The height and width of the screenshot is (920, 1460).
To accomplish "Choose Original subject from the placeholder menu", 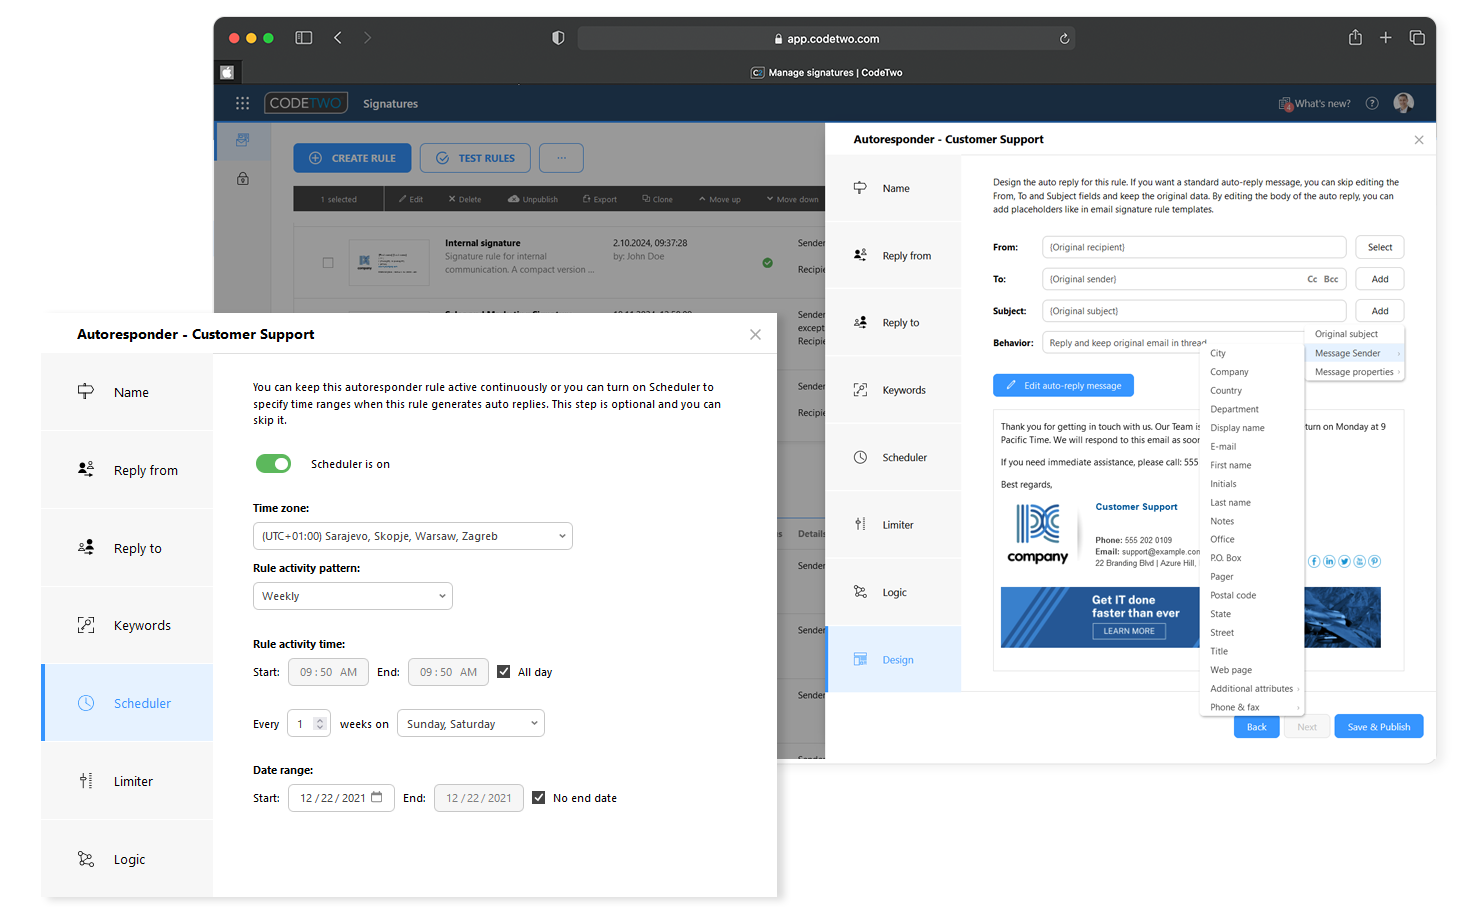I will tap(1354, 334).
